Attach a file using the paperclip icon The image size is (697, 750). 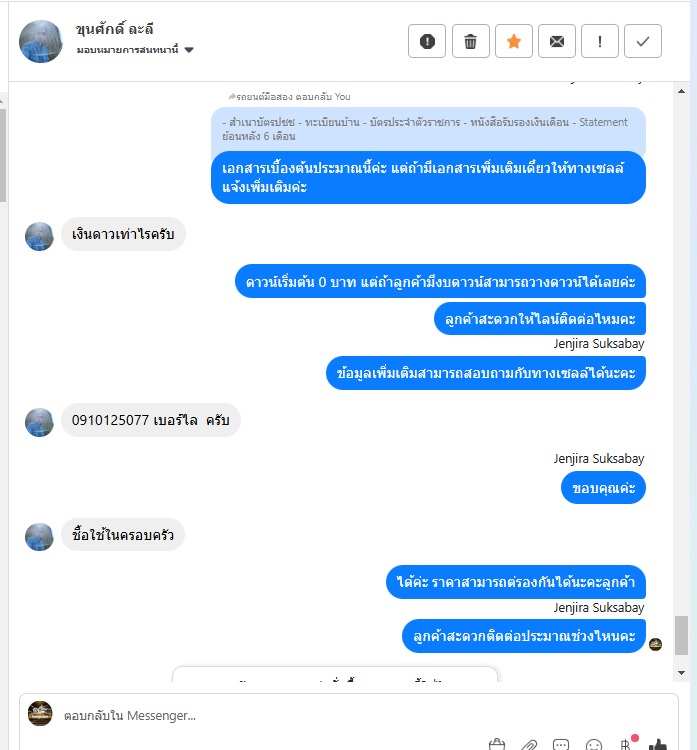[529, 745]
